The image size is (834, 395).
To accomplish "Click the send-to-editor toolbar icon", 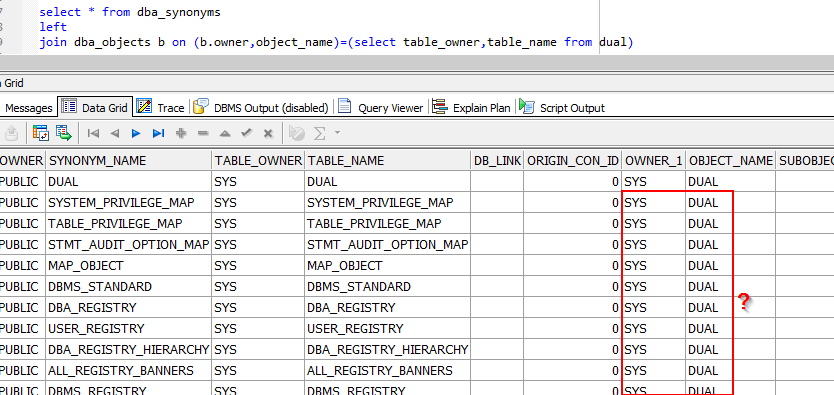I will (12, 133).
